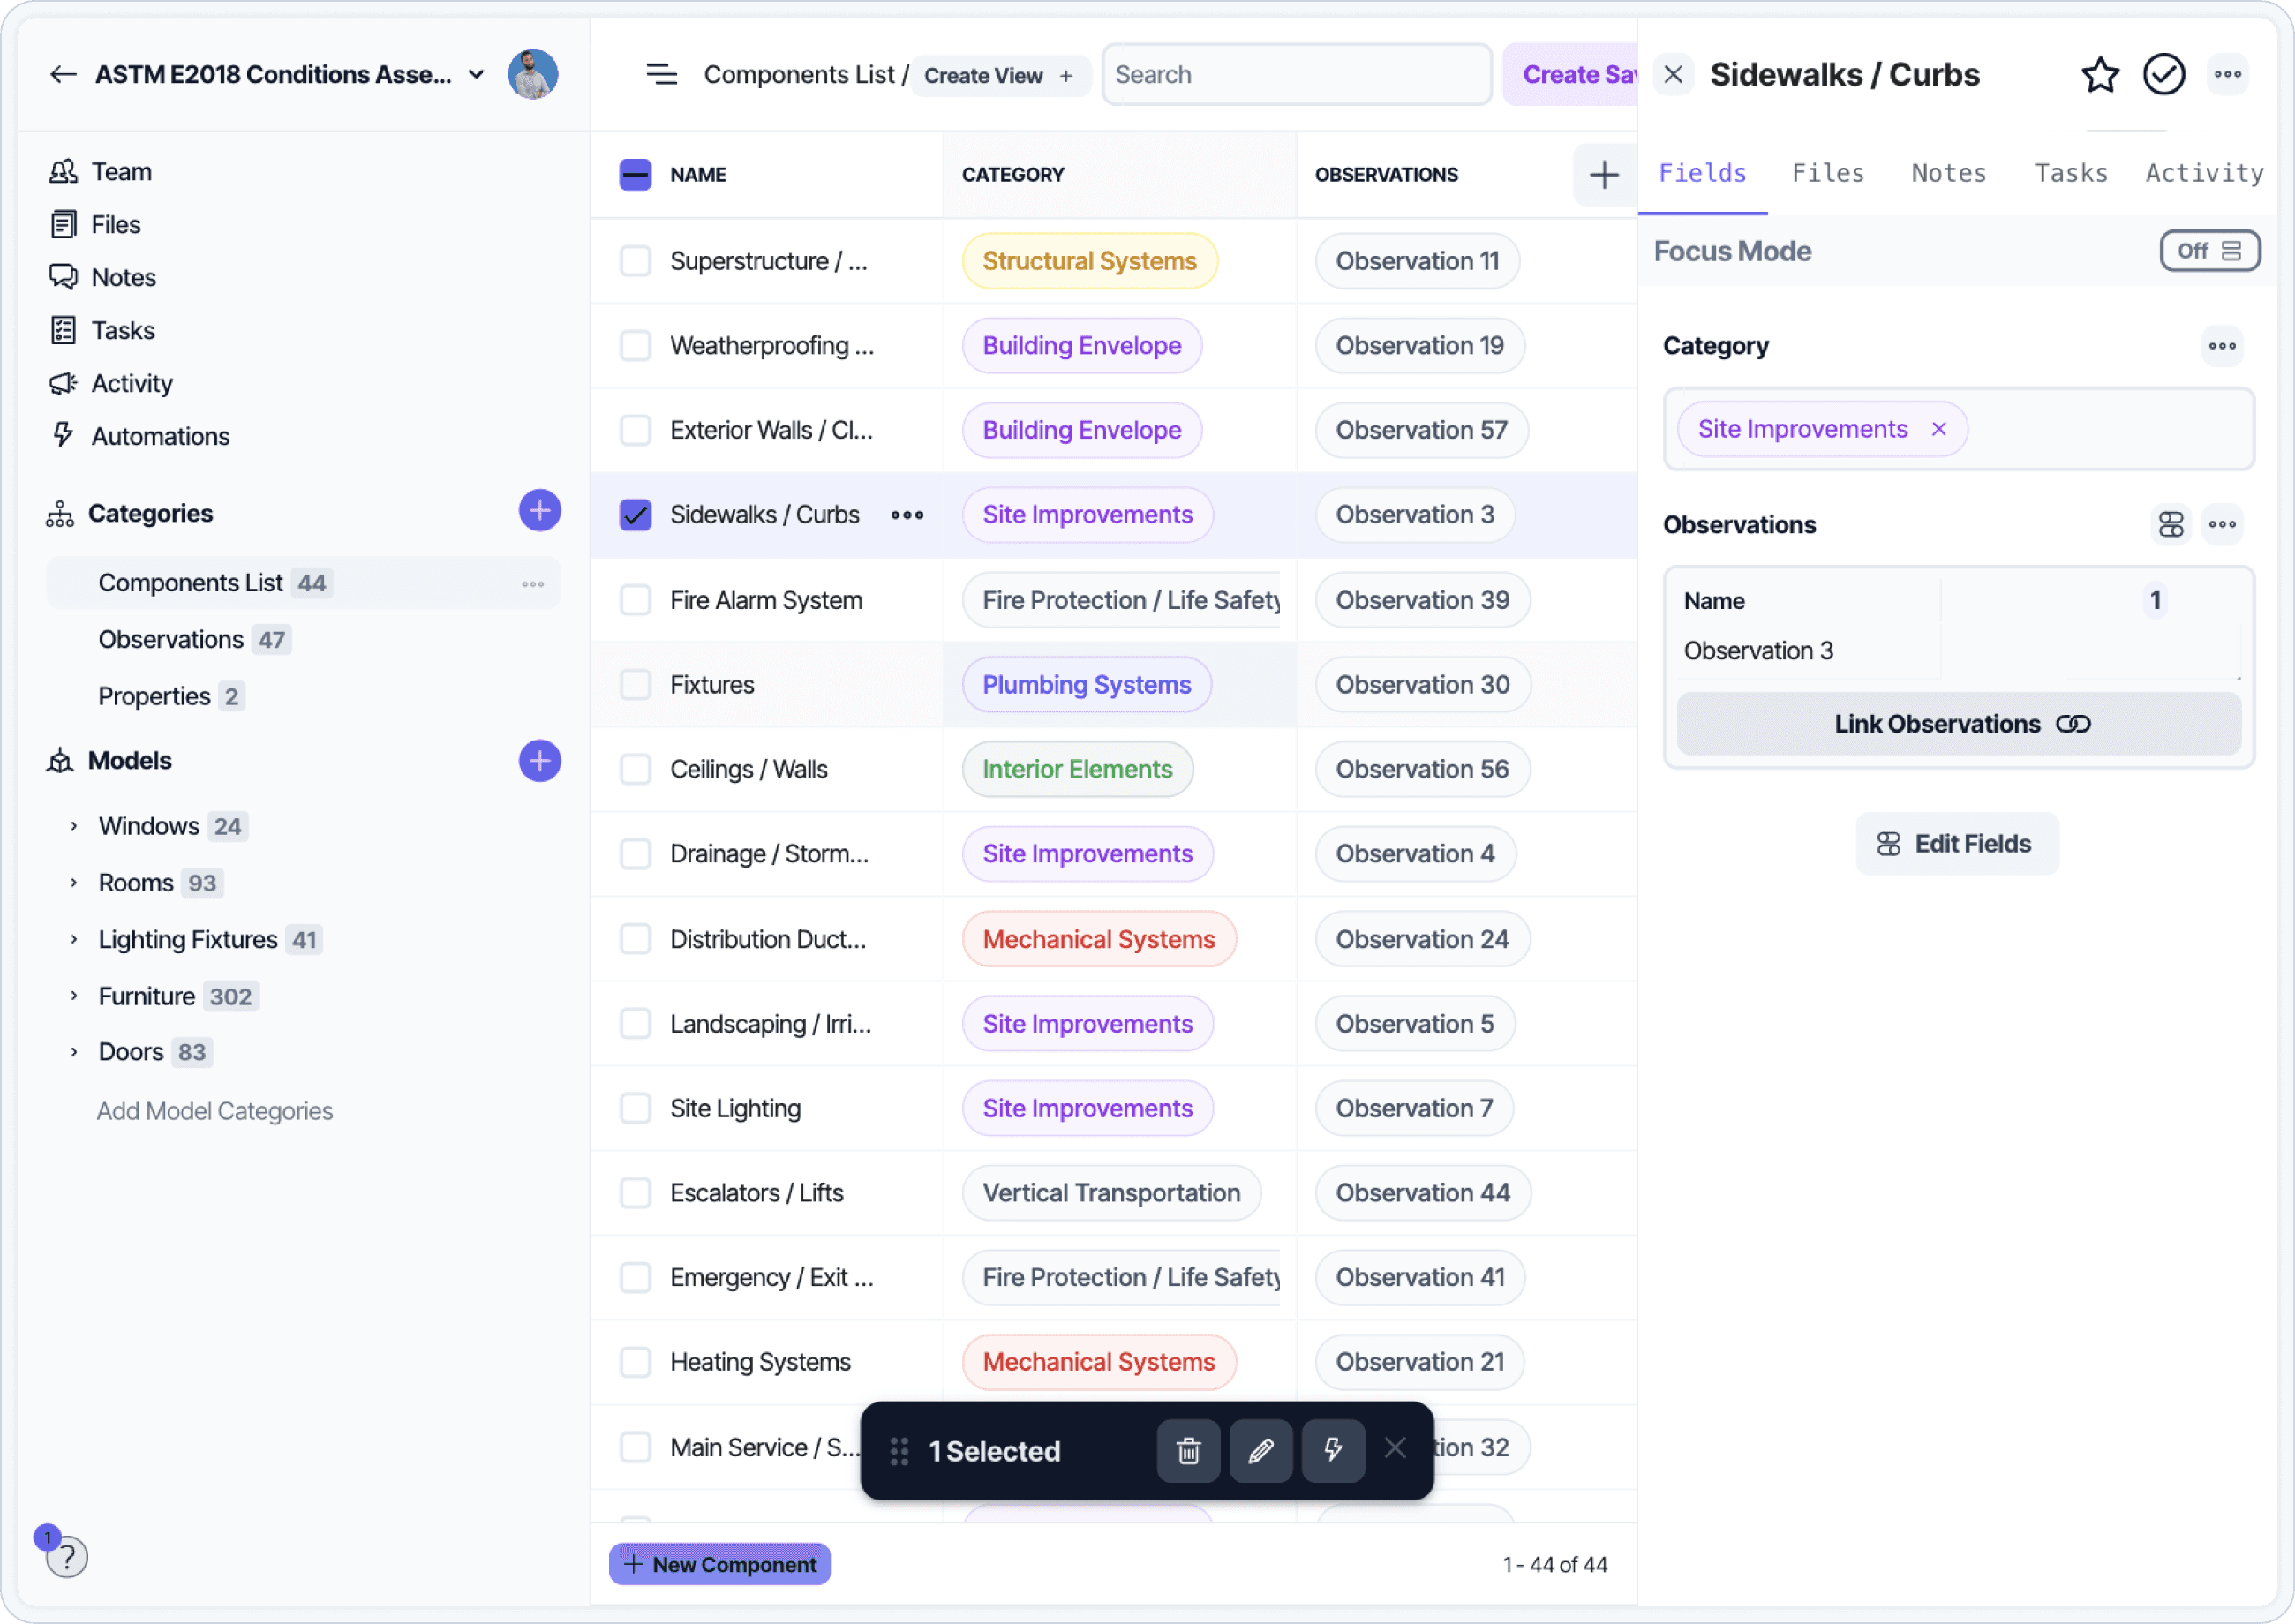Remove the Site Improvements category tag
This screenshot has height=1624, width=2295.
click(x=1938, y=429)
